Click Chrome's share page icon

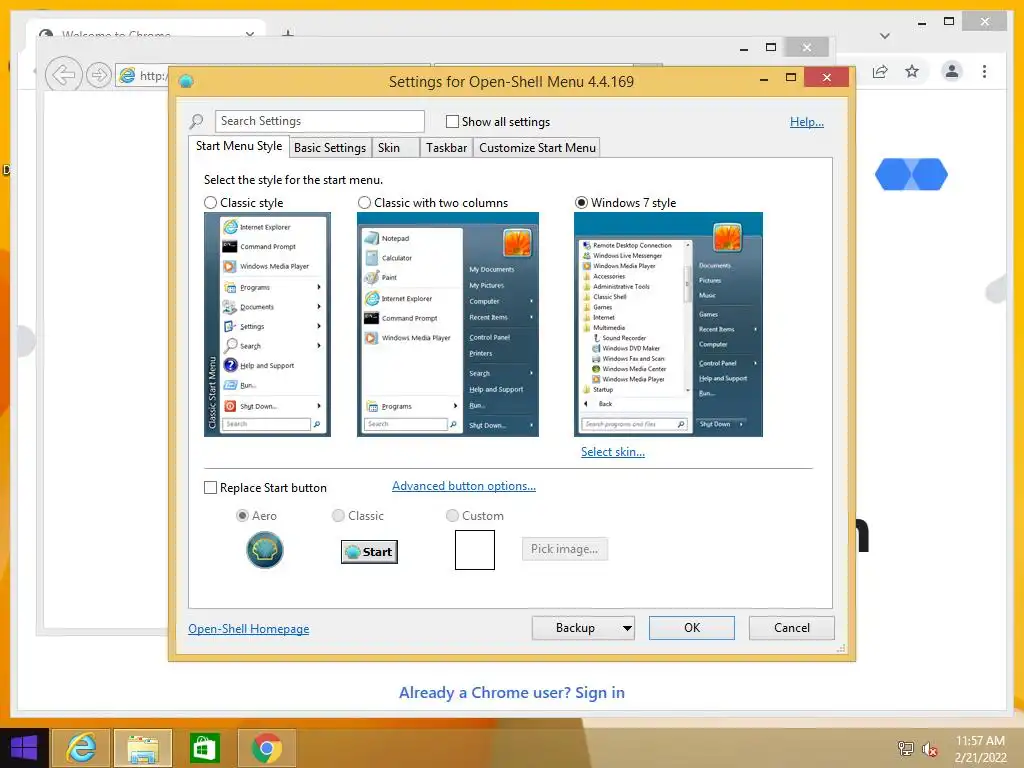coord(880,71)
